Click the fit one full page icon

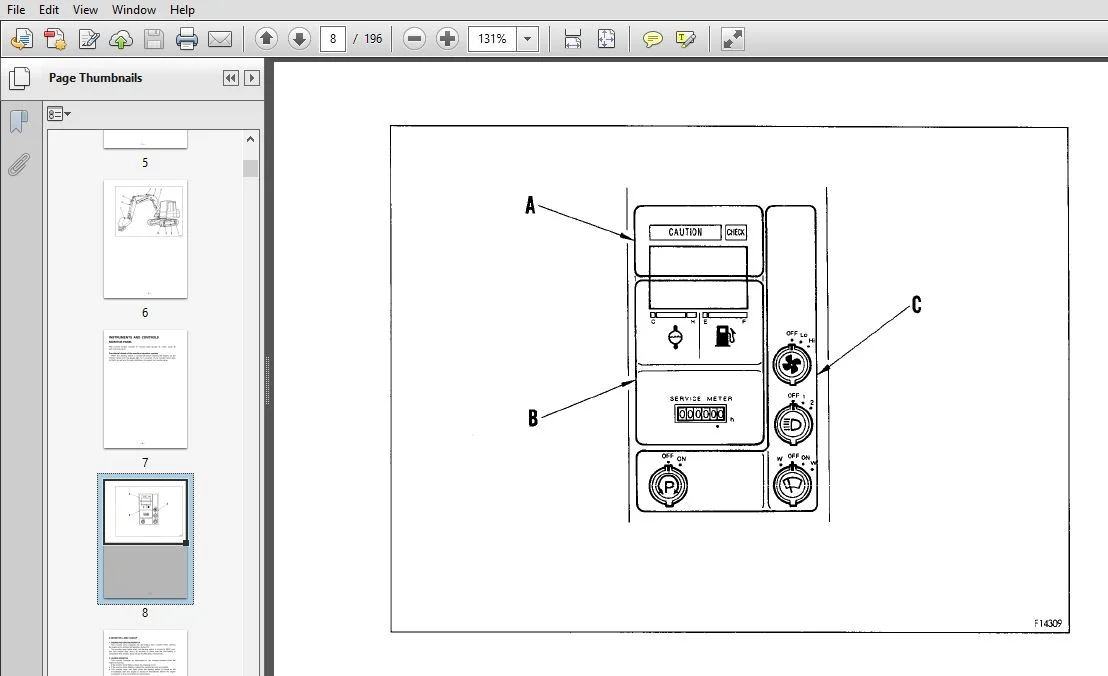tap(606, 39)
